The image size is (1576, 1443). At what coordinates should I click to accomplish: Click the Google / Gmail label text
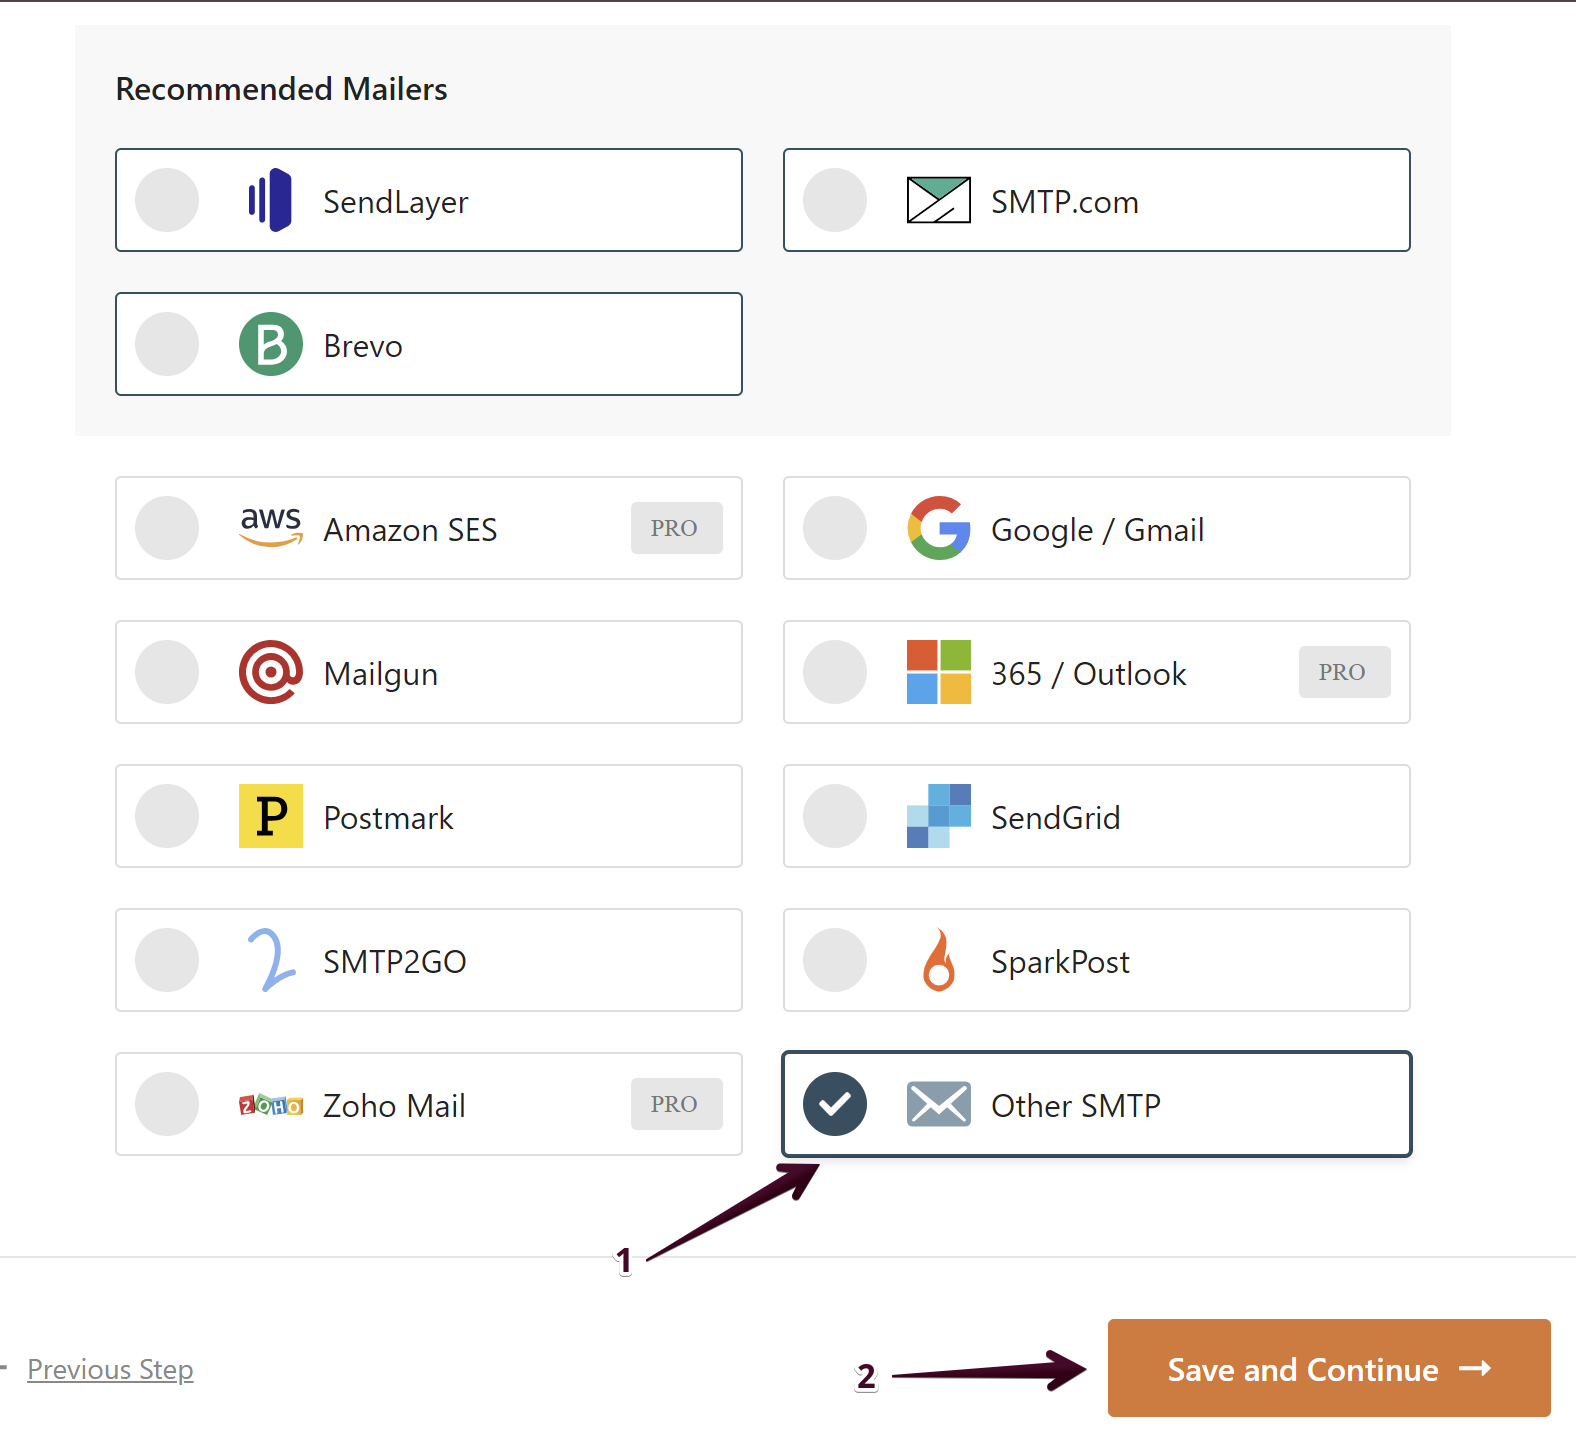point(1097,530)
